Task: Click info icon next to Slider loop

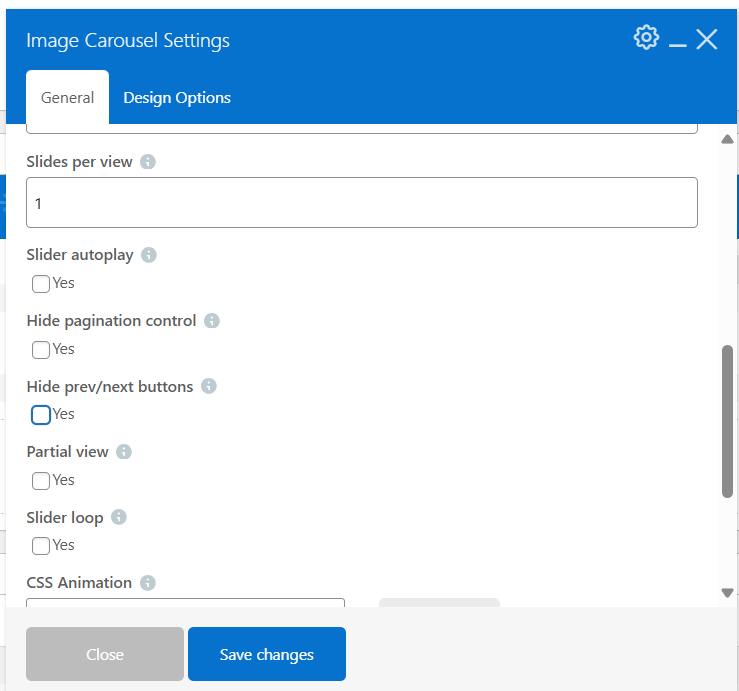Action: (x=119, y=518)
